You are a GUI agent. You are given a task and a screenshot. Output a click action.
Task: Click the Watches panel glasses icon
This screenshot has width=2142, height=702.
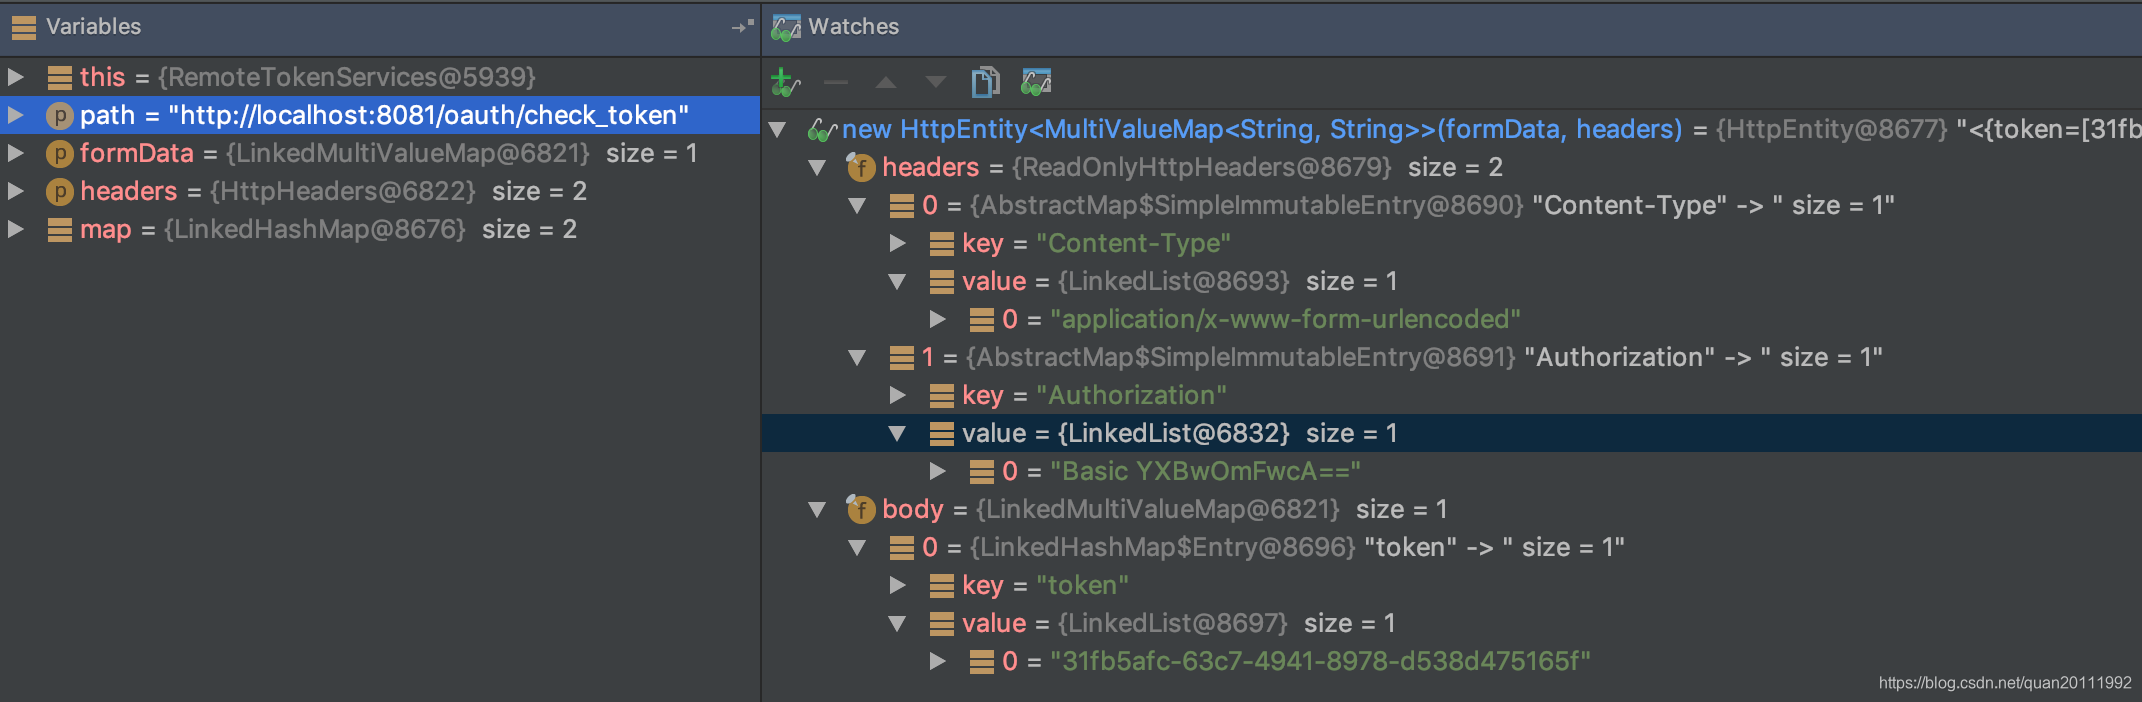(x=786, y=27)
